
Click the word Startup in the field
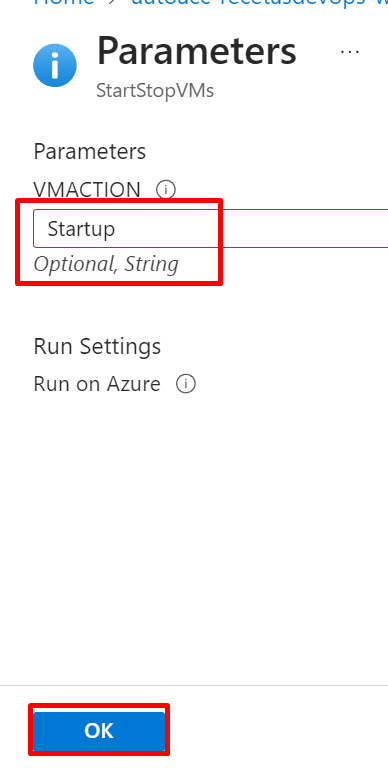coord(81,229)
